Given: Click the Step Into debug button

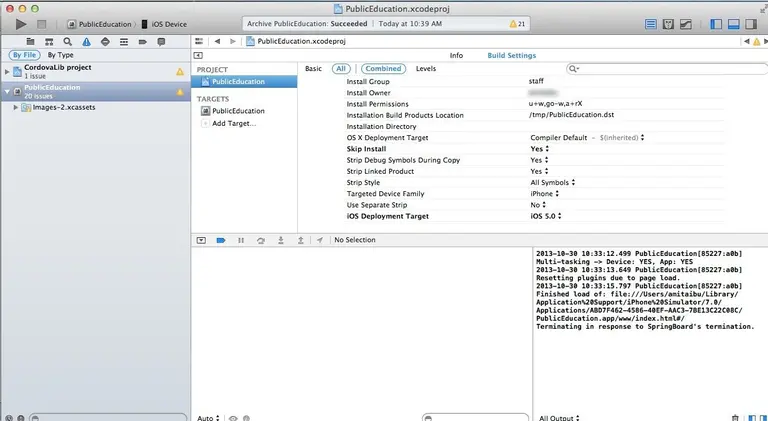Looking at the screenshot, I should pyautogui.click(x=281, y=240).
